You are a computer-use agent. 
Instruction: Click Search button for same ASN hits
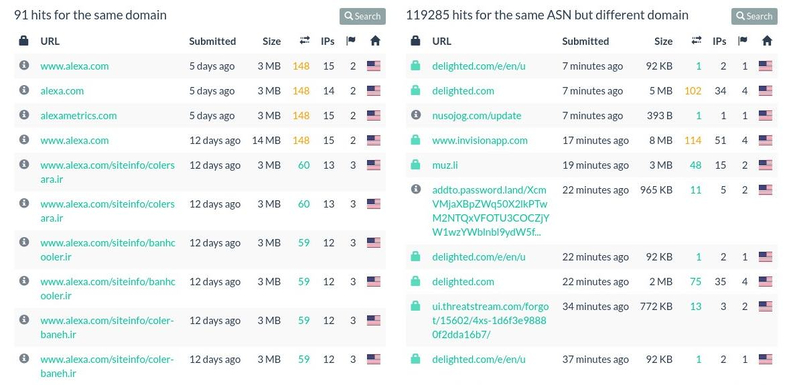(754, 16)
